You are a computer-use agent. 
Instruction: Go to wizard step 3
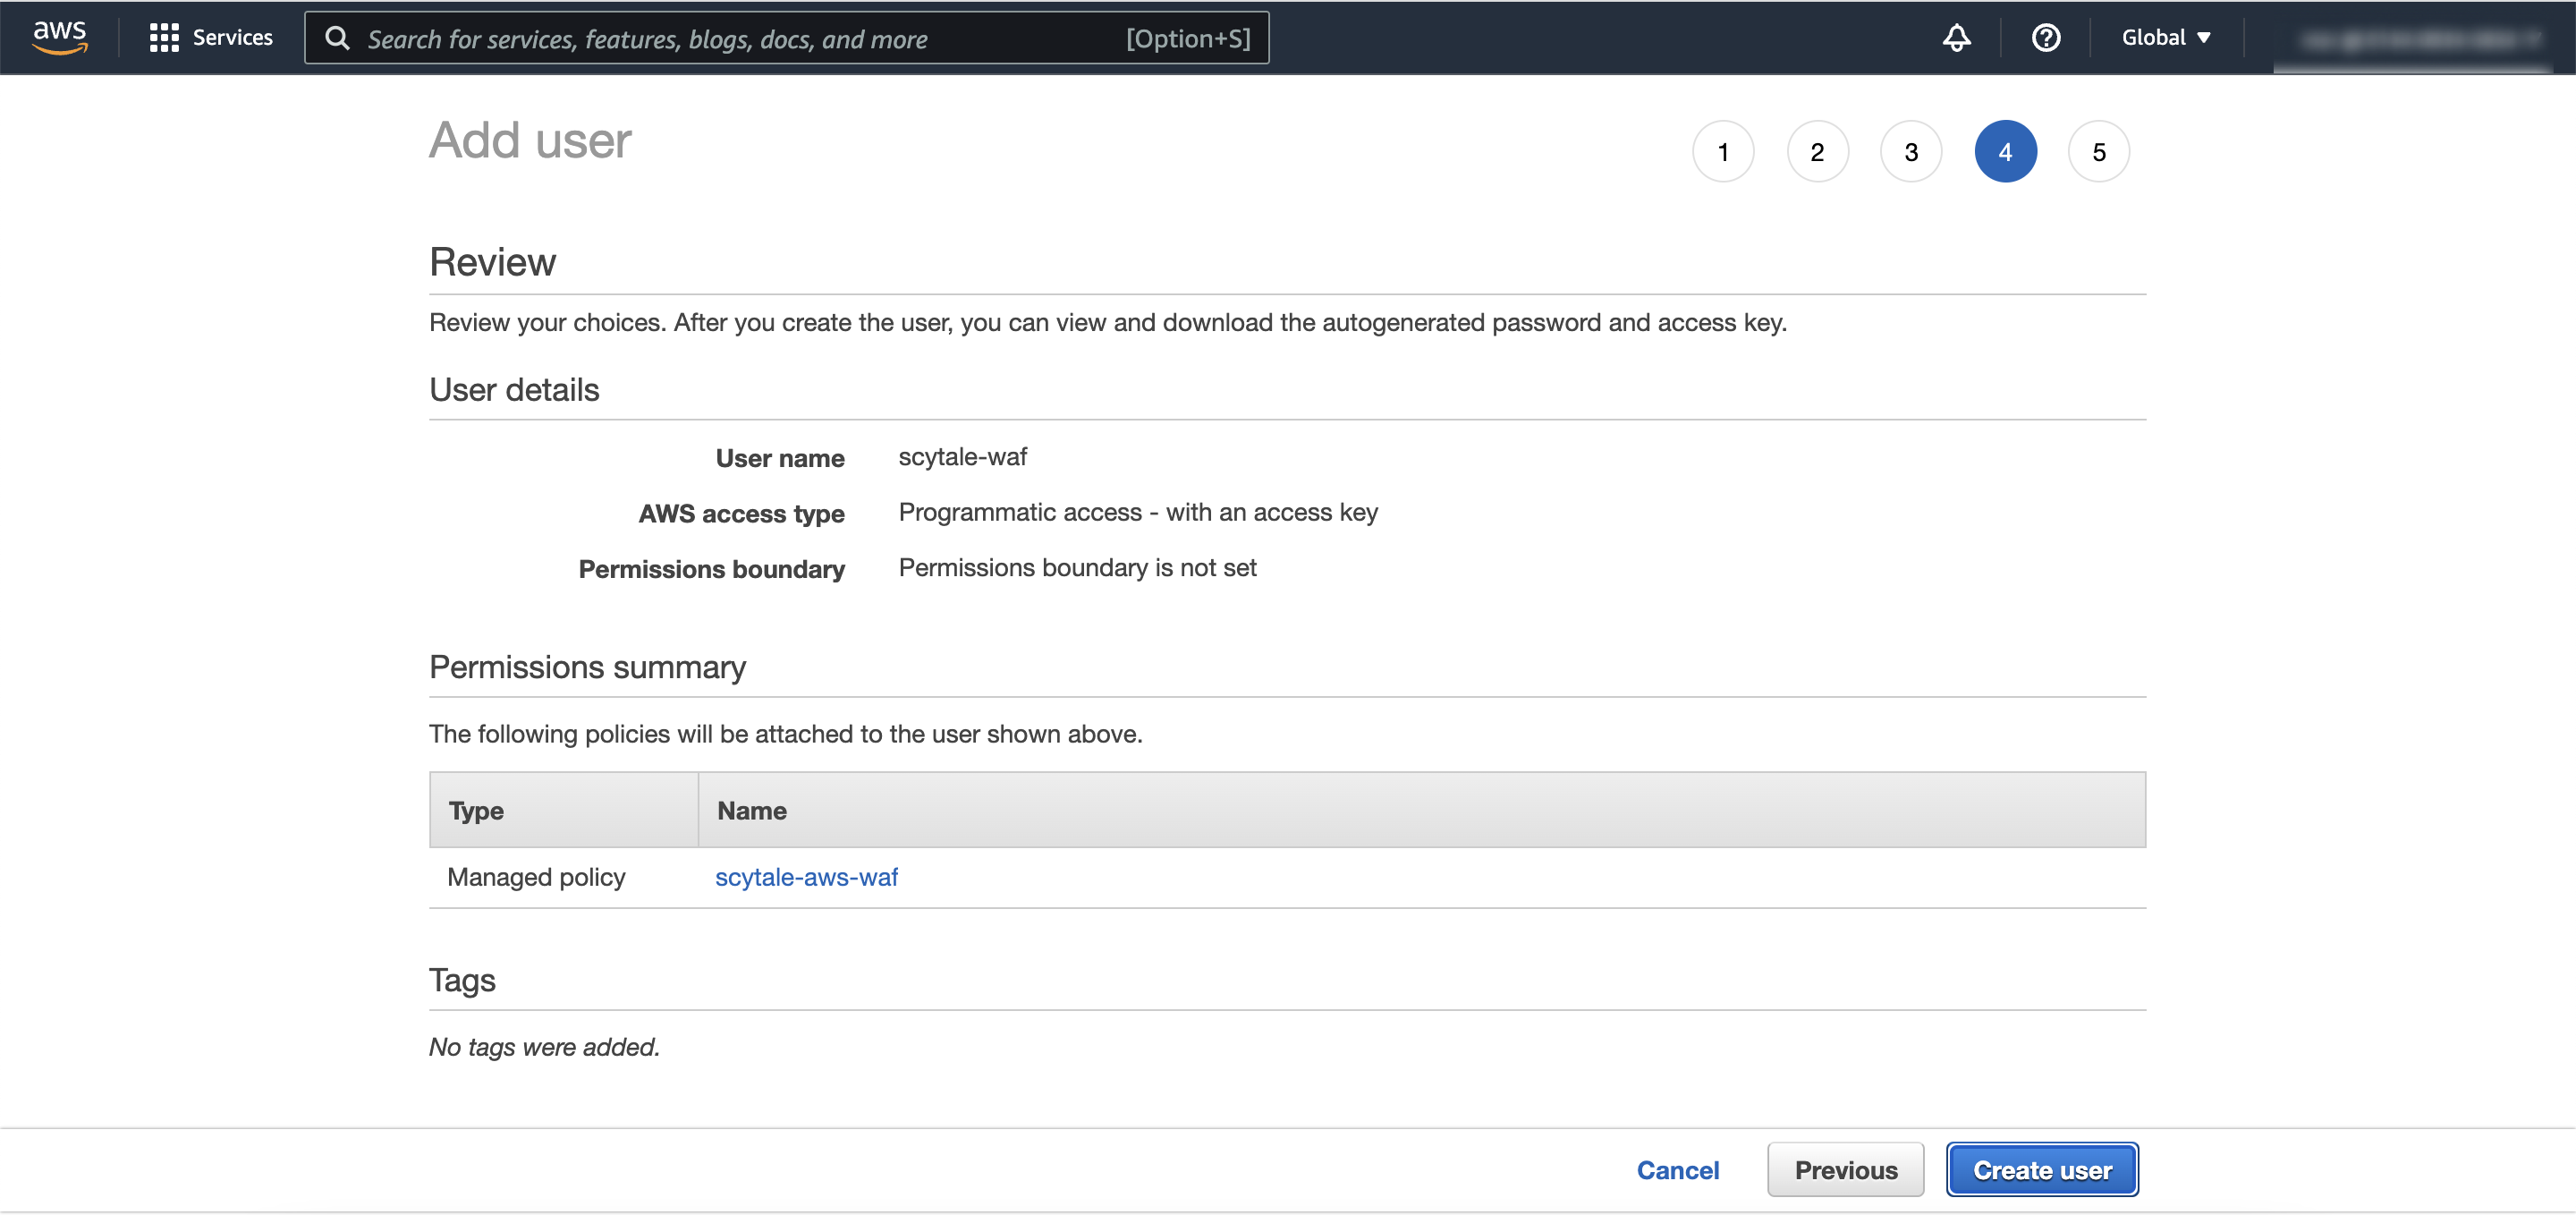click(x=1910, y=152)
